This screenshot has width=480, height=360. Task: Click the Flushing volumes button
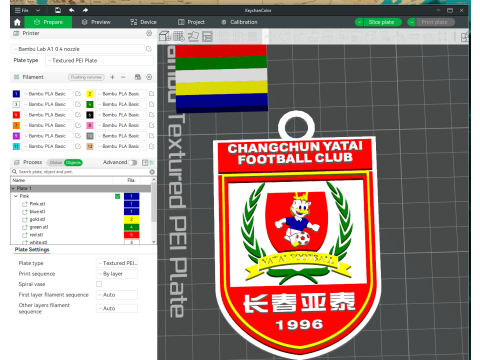click(x=86, y=77)
